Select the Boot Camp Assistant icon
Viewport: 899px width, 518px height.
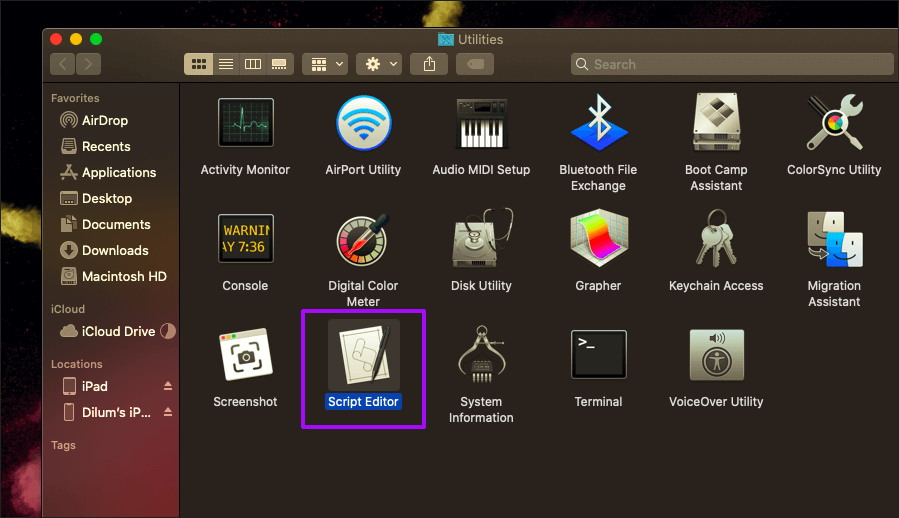[x=716, y=122]
